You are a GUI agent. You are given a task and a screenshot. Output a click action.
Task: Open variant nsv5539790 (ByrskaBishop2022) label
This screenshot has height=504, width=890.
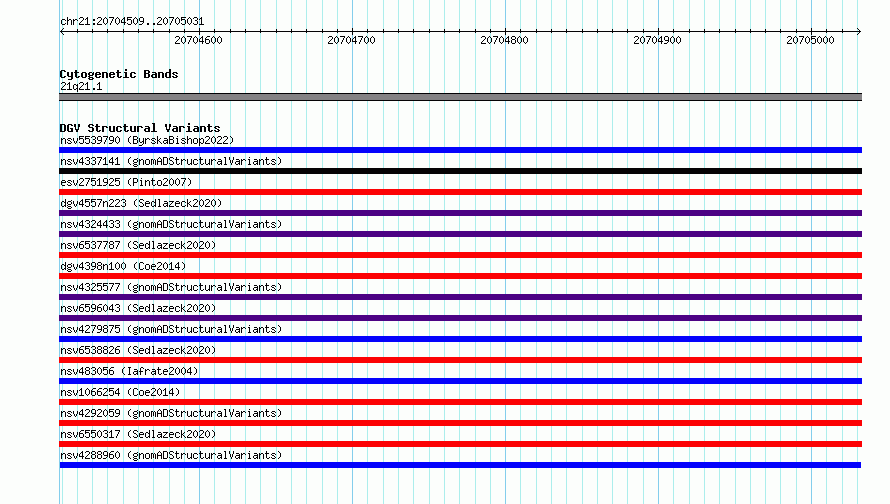click(x=147, y=140)
